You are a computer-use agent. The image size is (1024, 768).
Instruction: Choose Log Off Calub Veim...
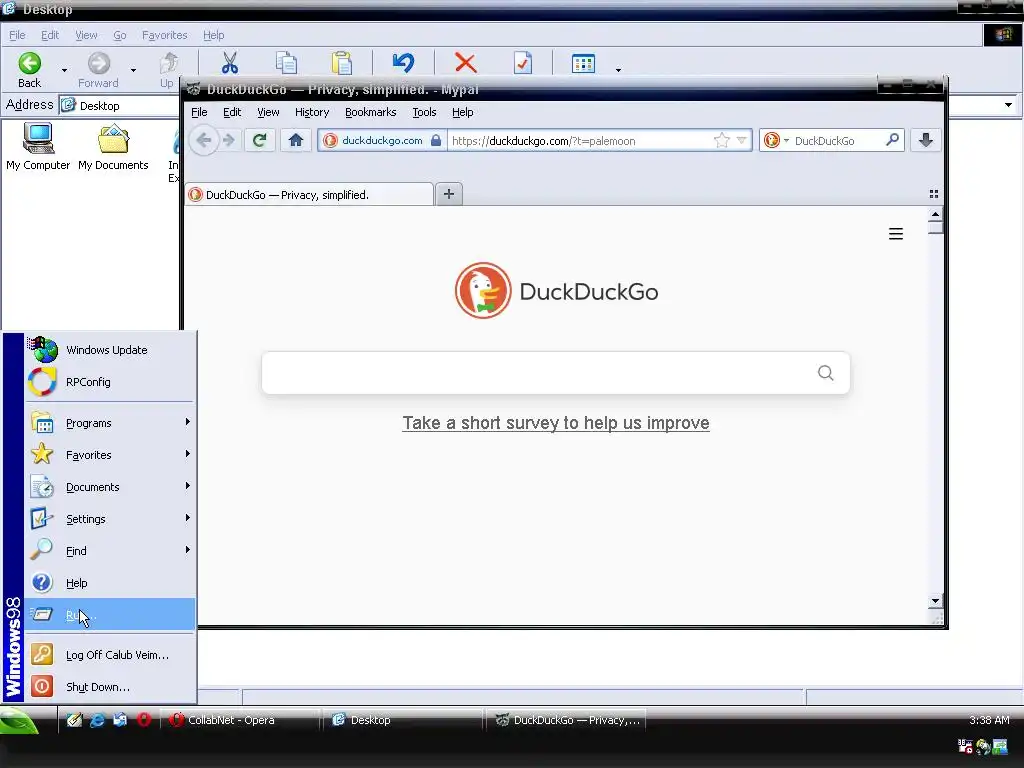[x=110, y=655]
